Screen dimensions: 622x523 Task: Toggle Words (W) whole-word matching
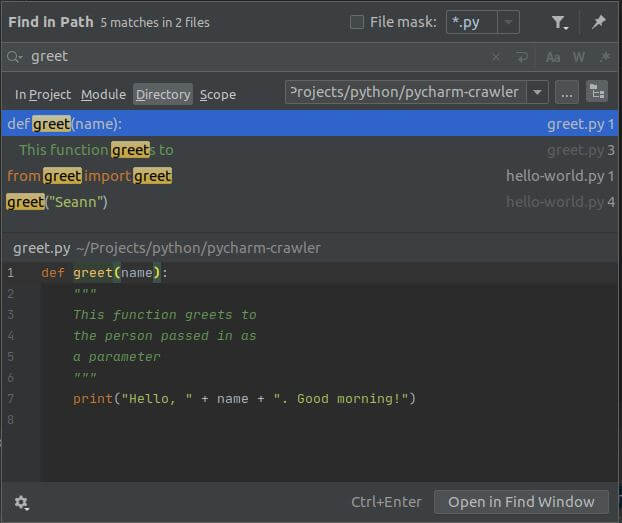578,57
